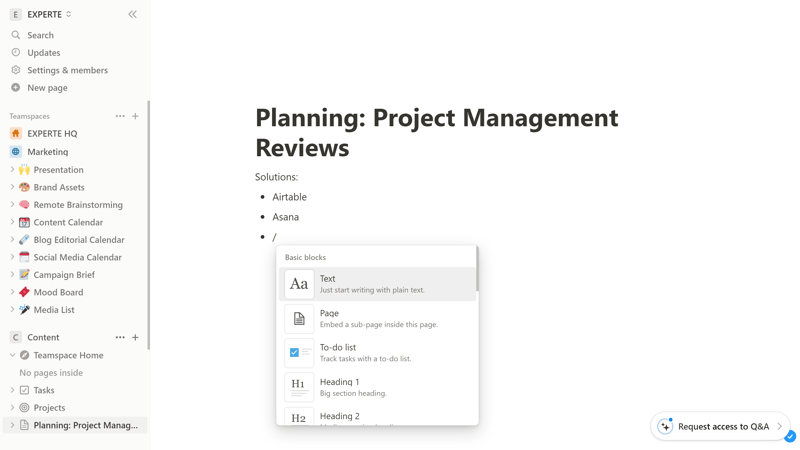This screenshot has width=800, height=450.
Task: Expand the Campaign Brief page tree
Action: (12, 274)
